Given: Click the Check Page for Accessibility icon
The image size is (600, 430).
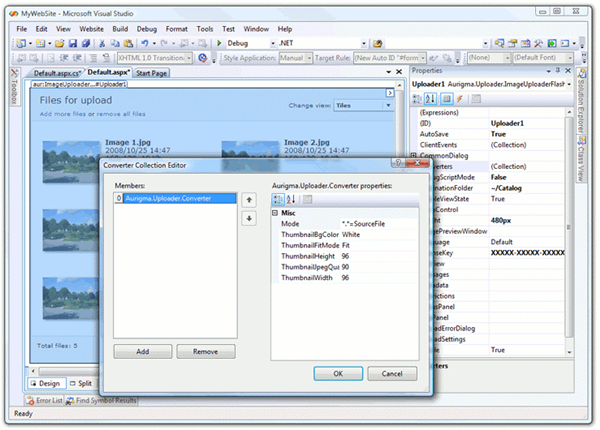Looking at the screenshot, I should tap(202, 58).
